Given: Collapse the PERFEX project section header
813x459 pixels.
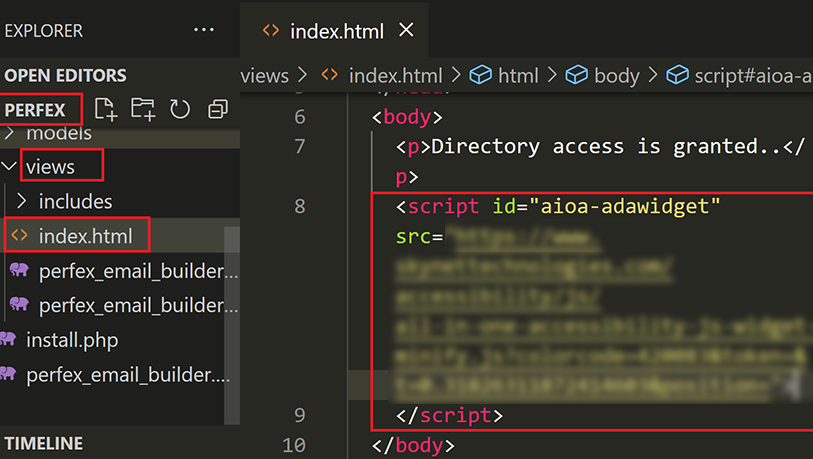Looking at the screenshot, I should (x=35, y=110).
